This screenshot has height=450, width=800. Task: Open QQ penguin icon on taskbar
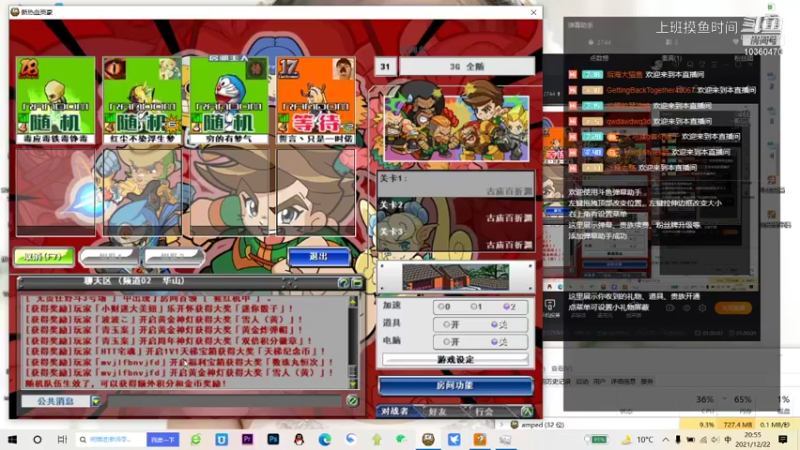(x=299, y=439)
